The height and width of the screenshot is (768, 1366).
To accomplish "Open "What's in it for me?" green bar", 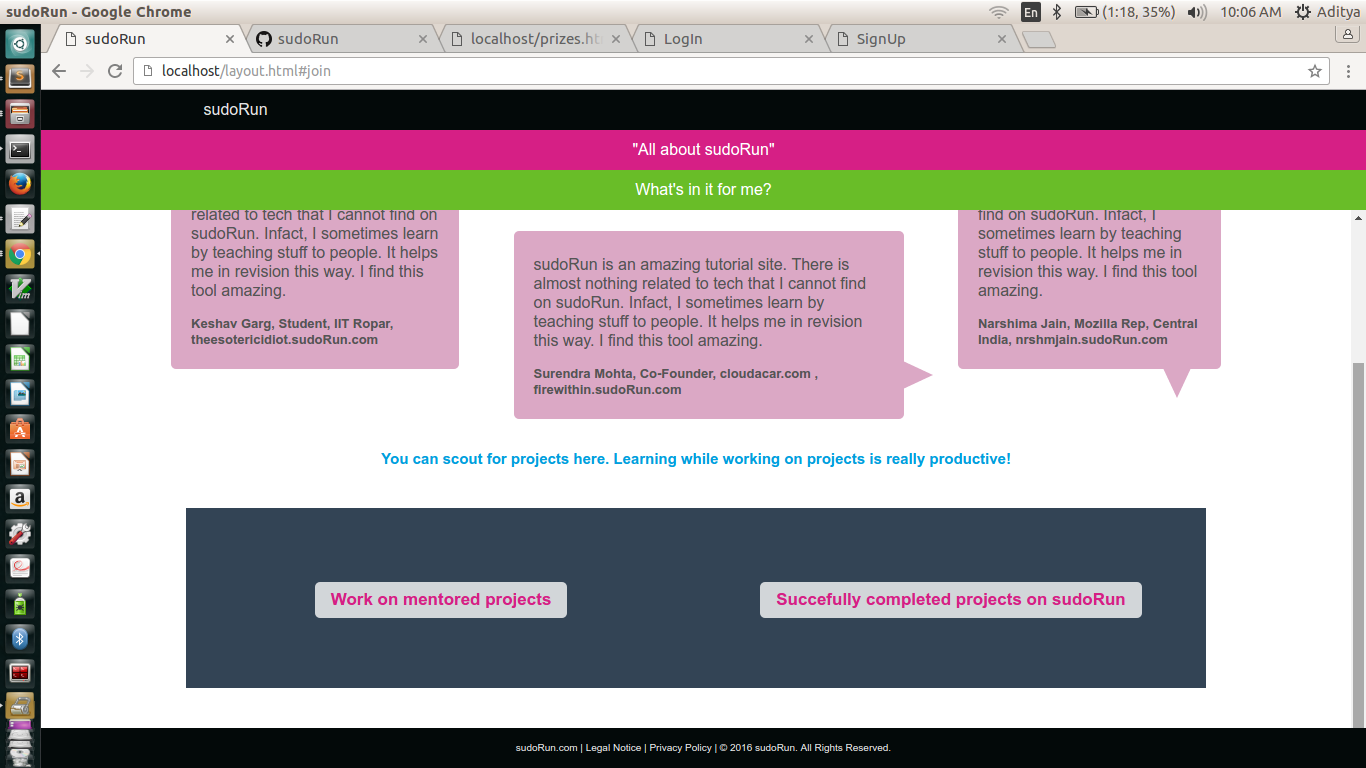I will click(703, 190).
